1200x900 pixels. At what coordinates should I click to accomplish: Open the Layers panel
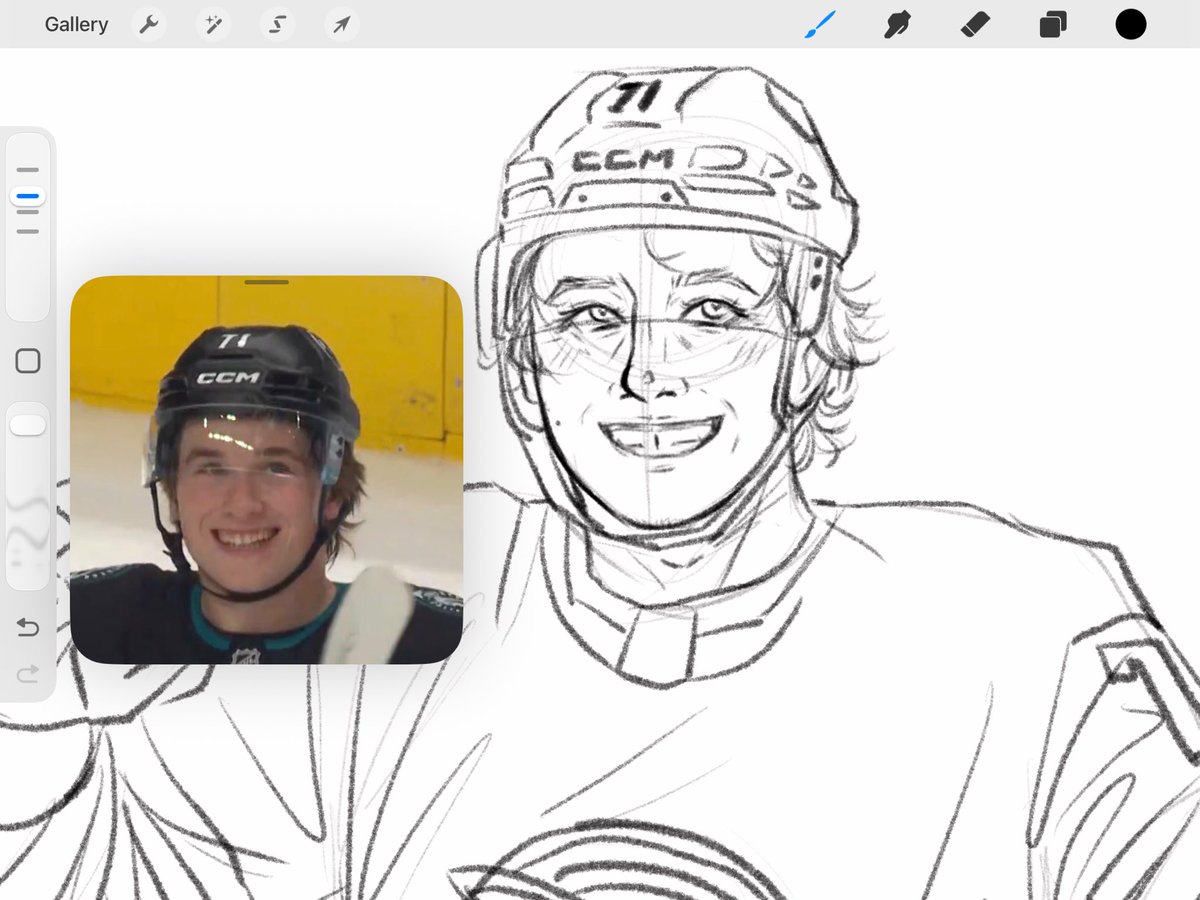coord(1053,24)
